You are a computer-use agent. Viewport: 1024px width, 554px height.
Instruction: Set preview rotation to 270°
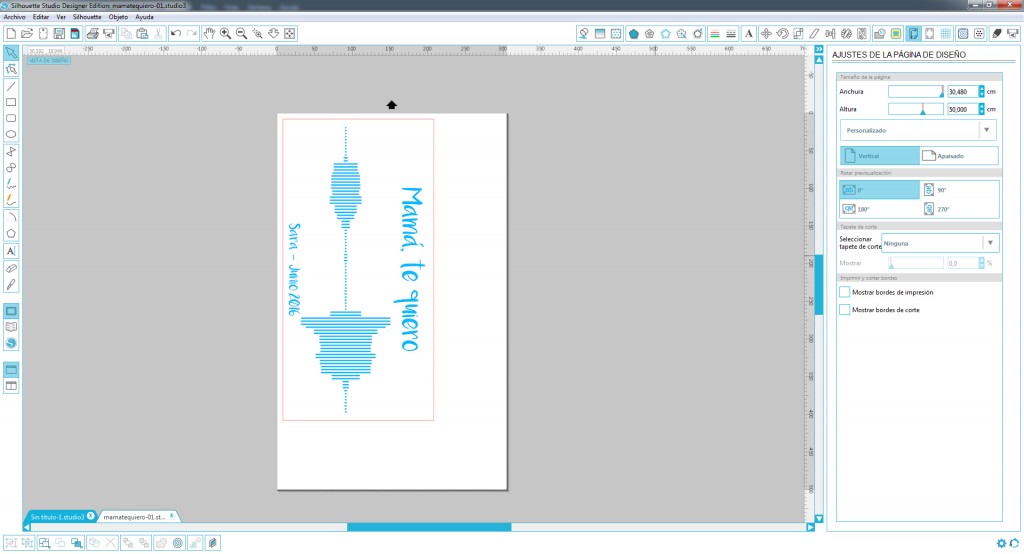coord(959,209)
